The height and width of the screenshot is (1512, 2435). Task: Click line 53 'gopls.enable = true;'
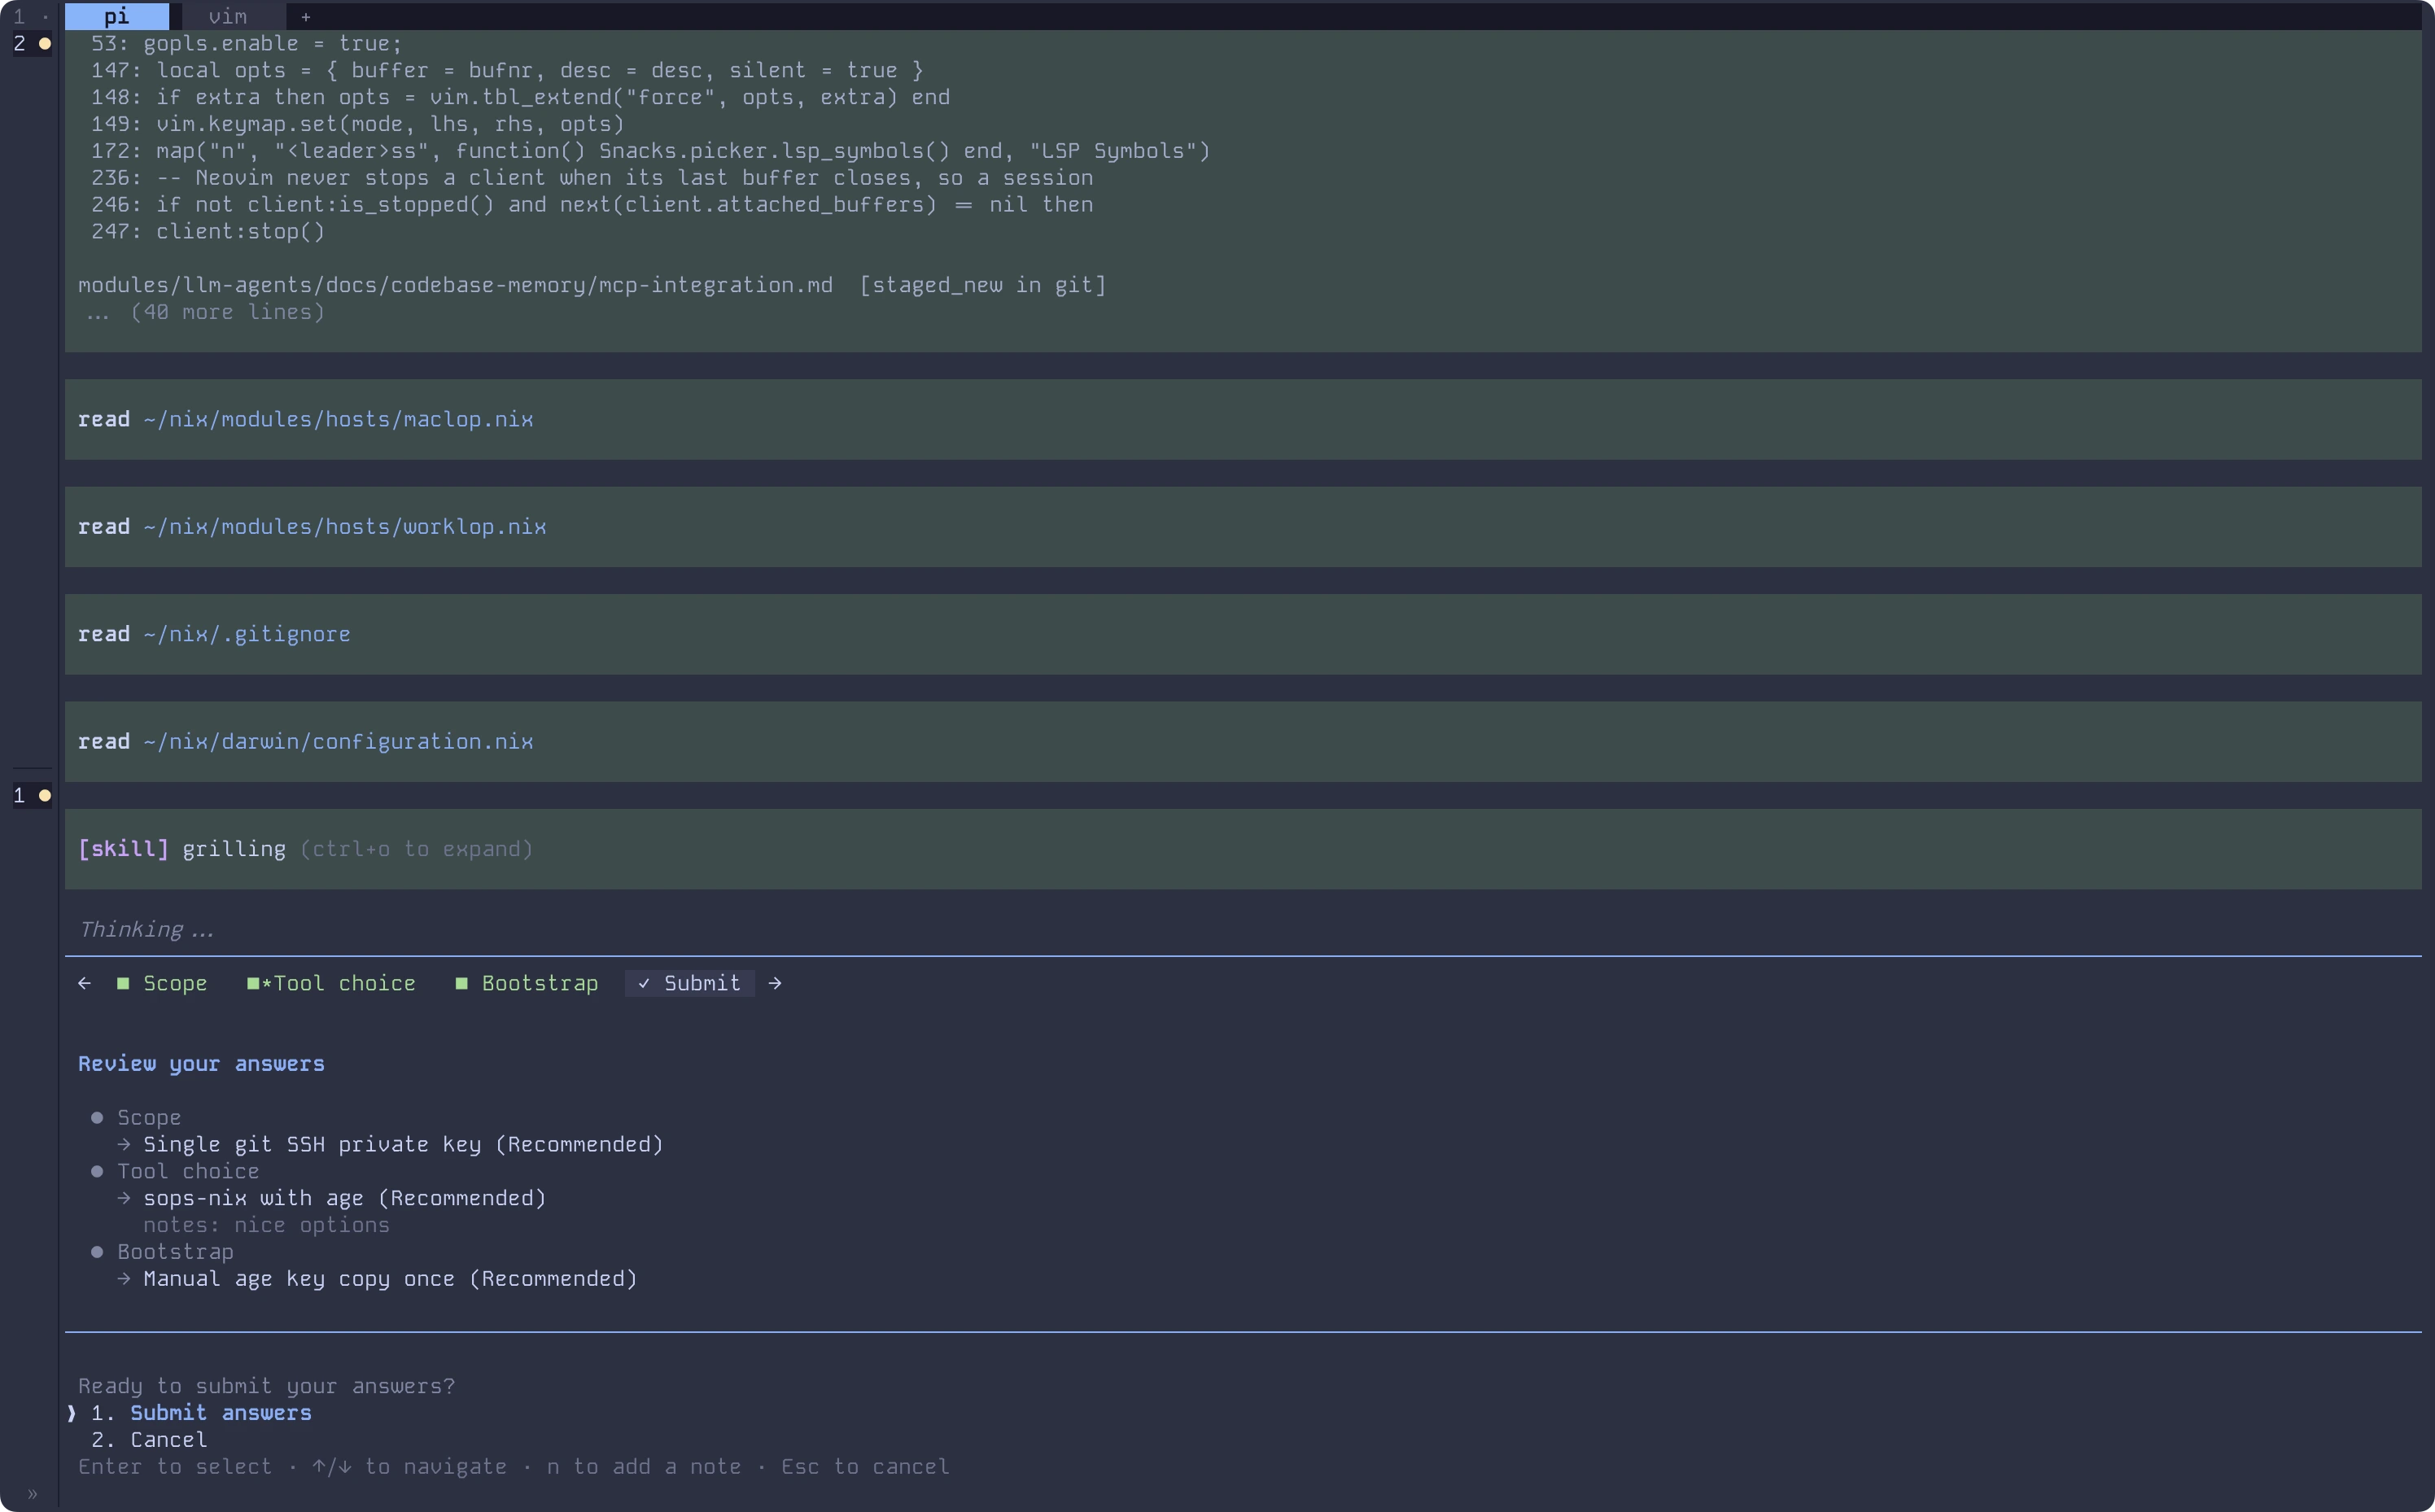246,43
